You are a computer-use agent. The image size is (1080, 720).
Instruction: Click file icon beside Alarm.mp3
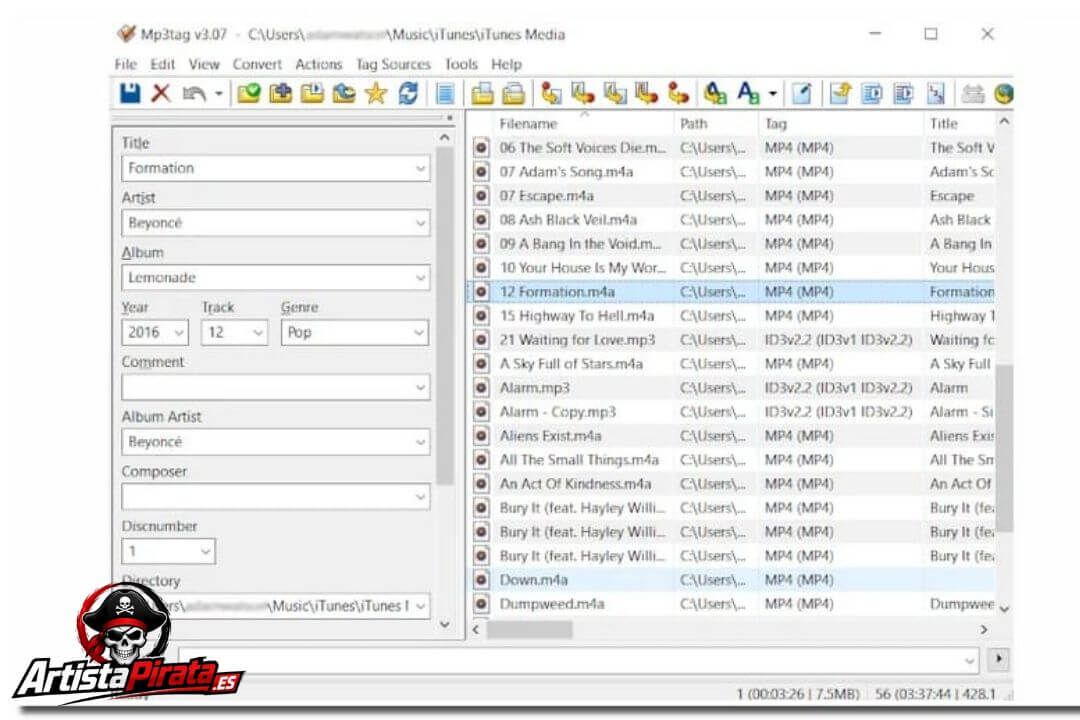click(x=481, y=387)
